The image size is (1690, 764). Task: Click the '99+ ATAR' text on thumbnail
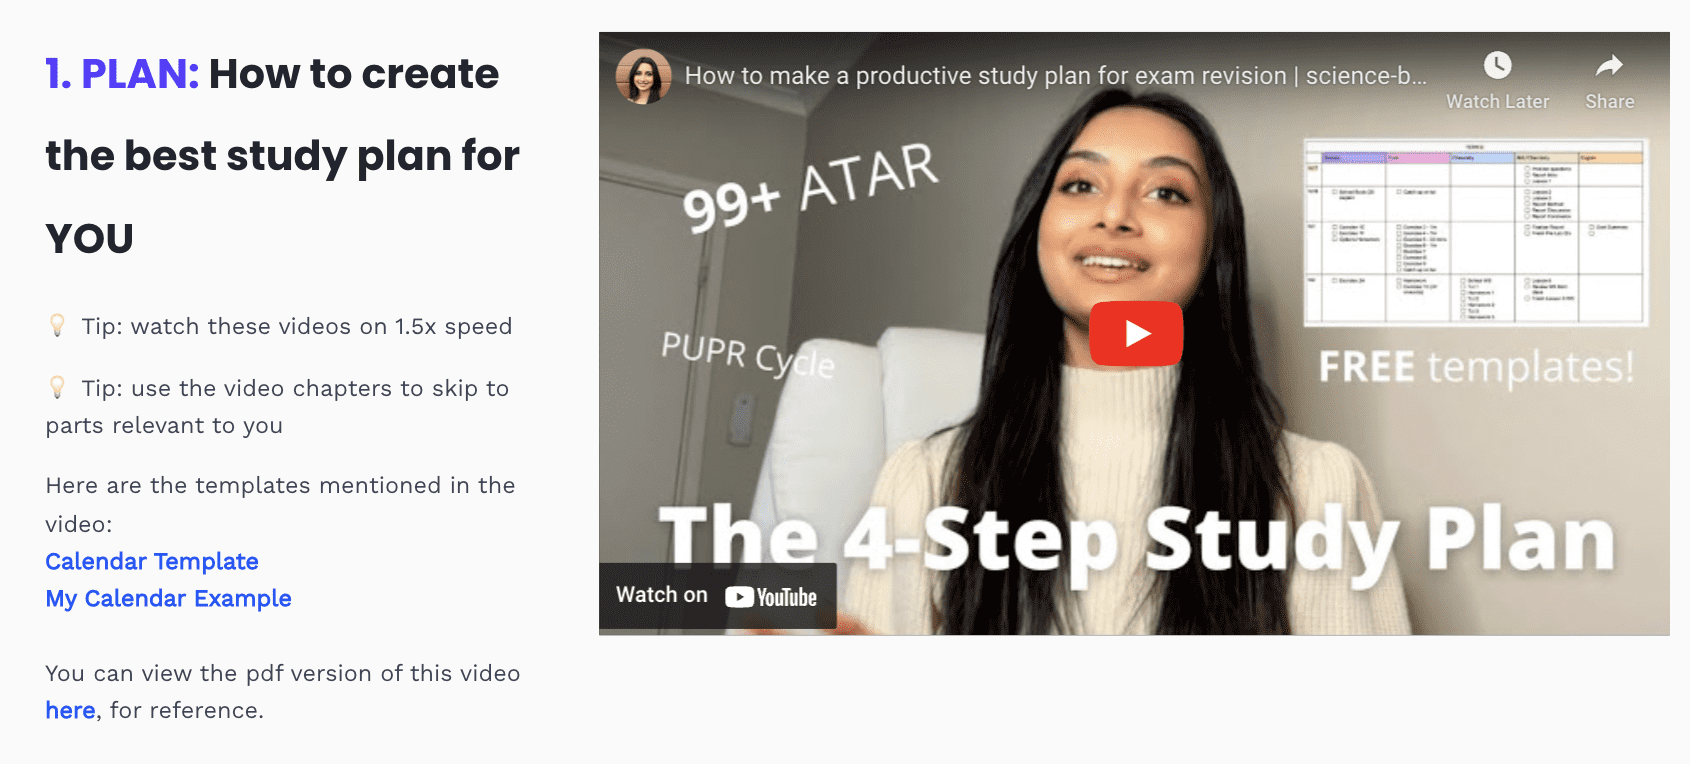pyautogui.click(x=811, y=187)
